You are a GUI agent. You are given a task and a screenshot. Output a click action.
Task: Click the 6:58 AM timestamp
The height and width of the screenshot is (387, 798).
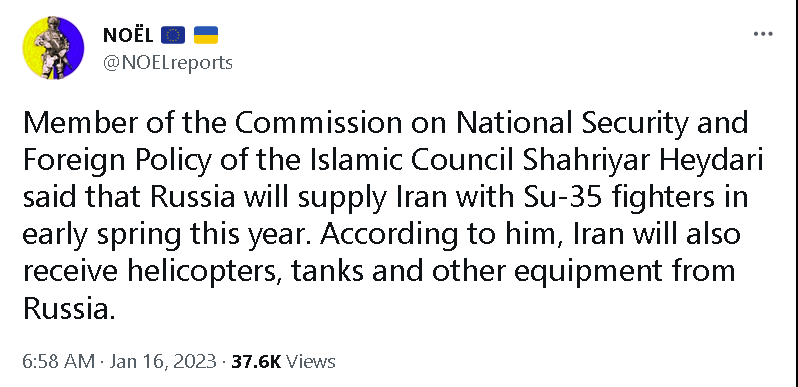tap(59, 362)
